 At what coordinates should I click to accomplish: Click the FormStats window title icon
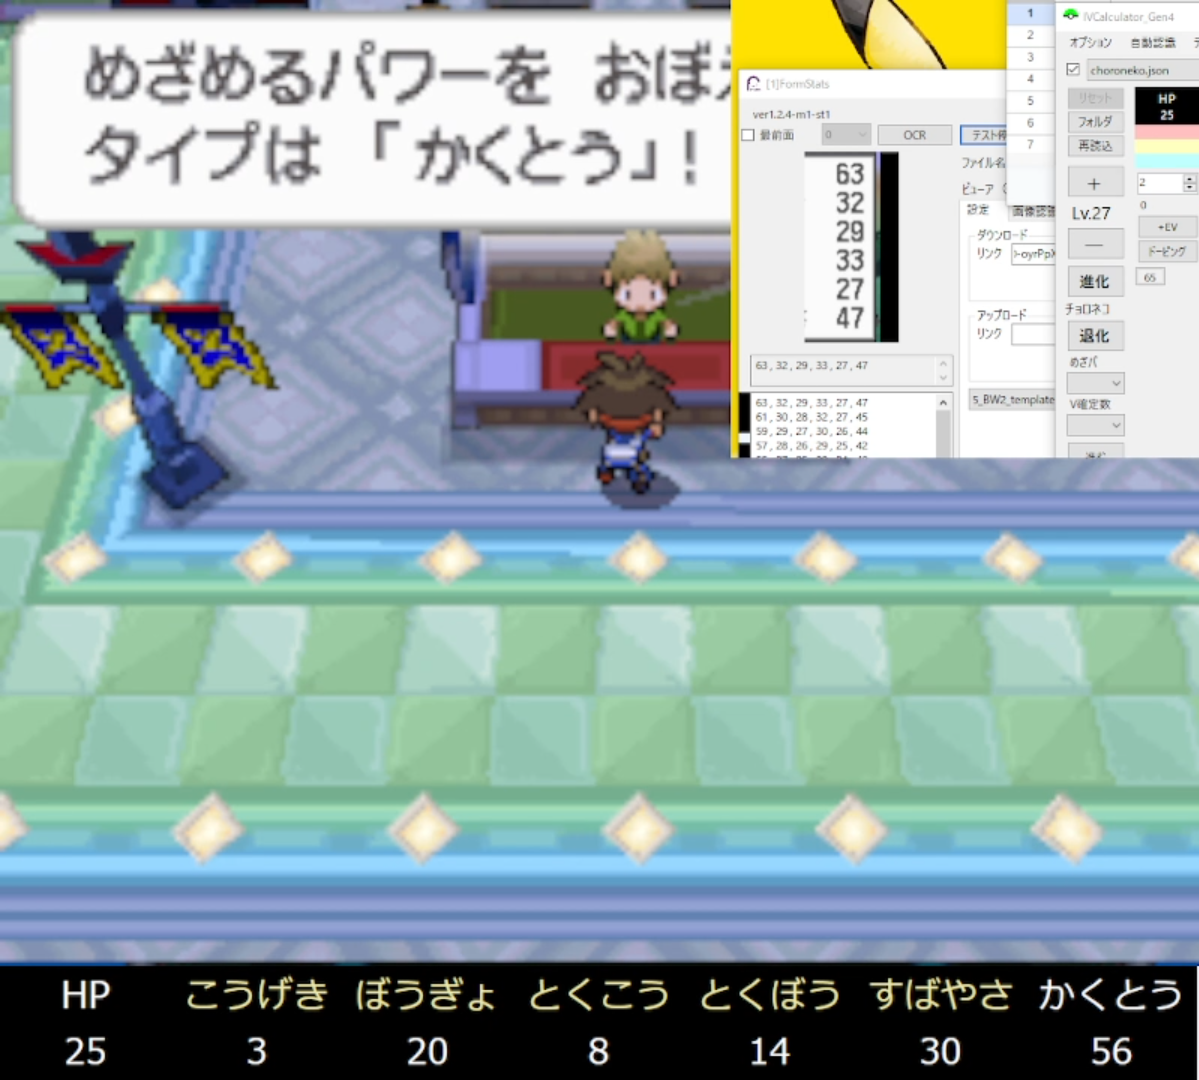coord(753,83)
